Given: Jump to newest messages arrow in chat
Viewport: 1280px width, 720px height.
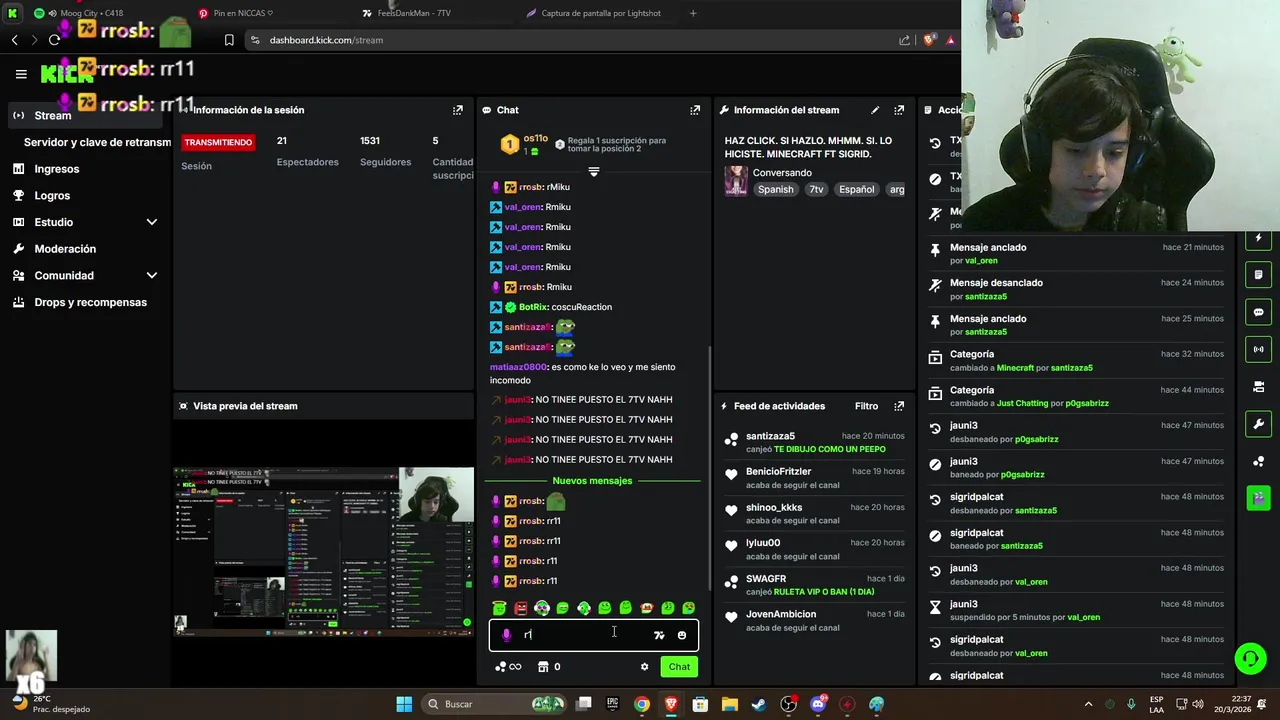Looking at the screenshot, I should 593,172.
